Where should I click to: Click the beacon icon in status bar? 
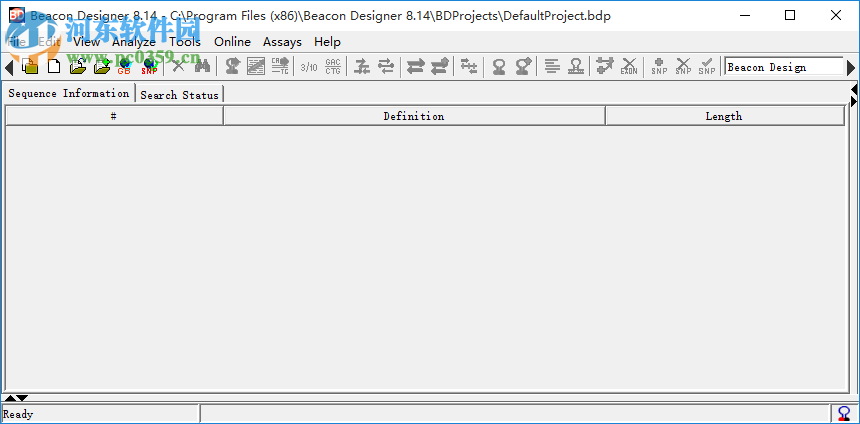point(845,414)
